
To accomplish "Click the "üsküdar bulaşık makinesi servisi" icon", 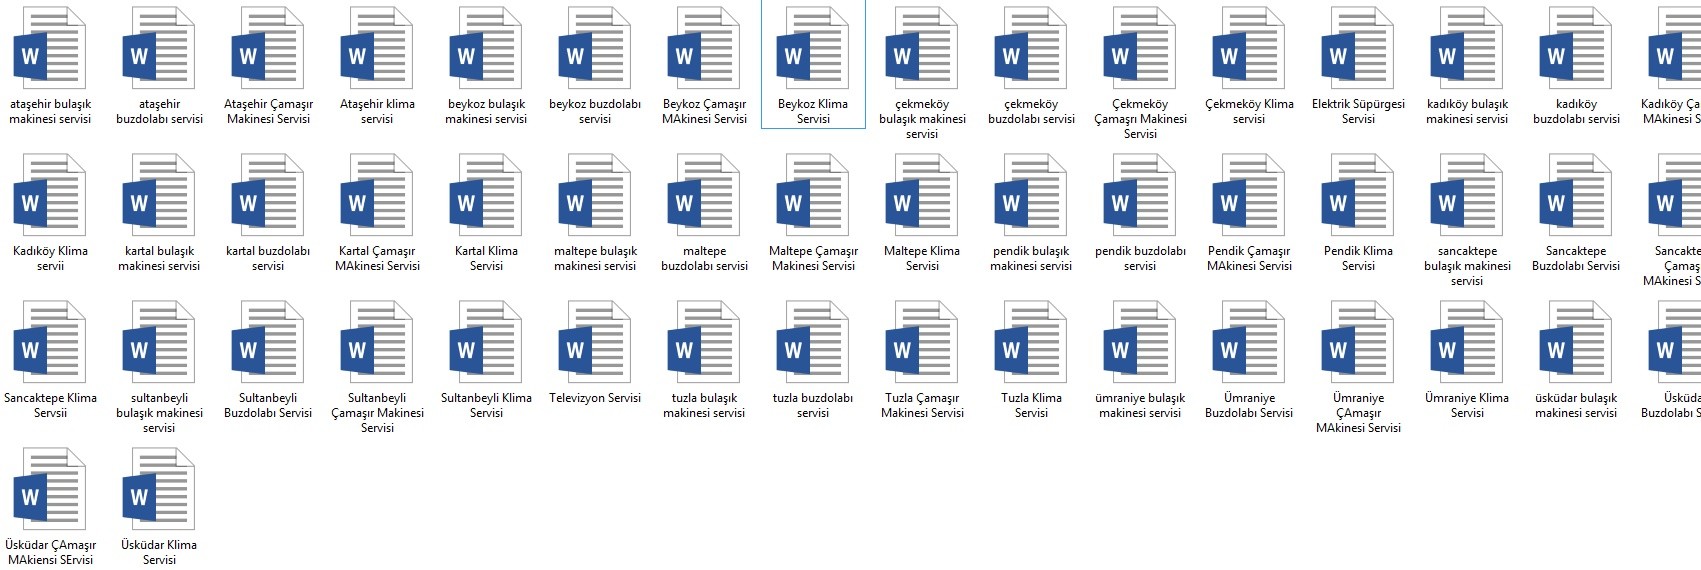I will coord(1575,342).
